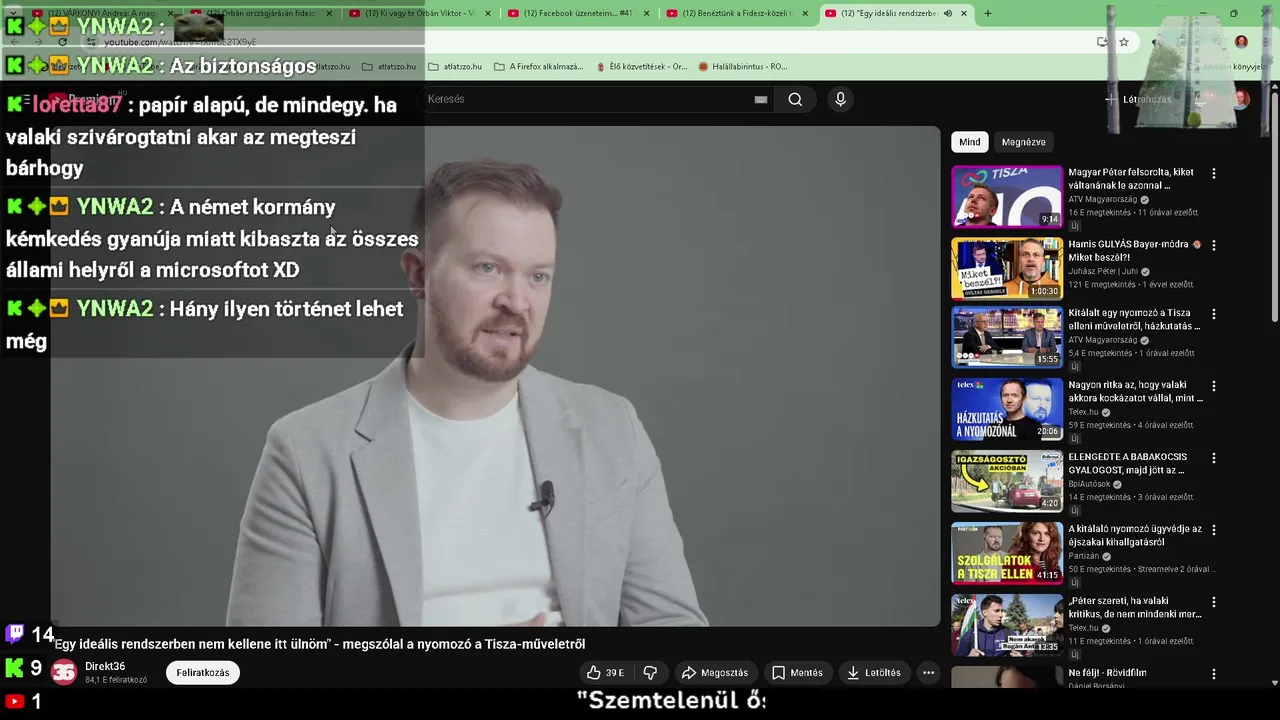Open a new browser tab with plus
Image resolution: width=1280 pixels, height=720 pixels.
(988, 13)
